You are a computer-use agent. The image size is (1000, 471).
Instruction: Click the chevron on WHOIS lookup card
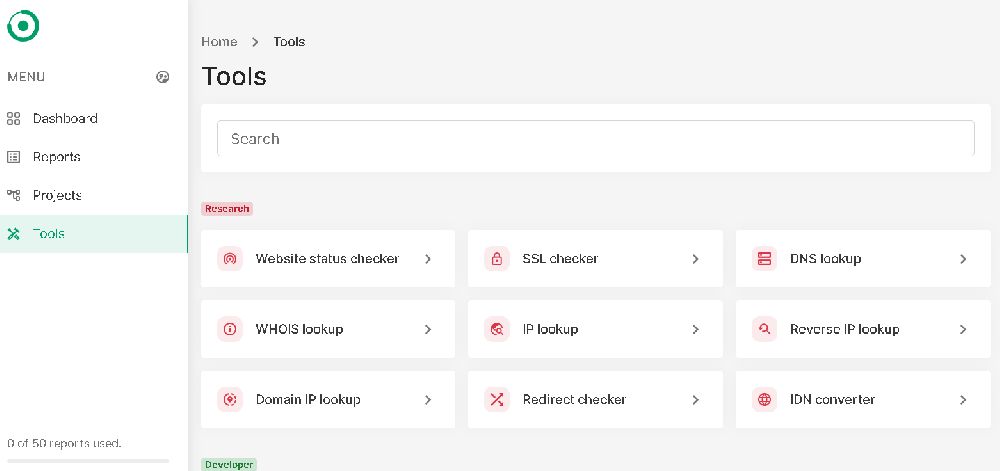[428, 329]
